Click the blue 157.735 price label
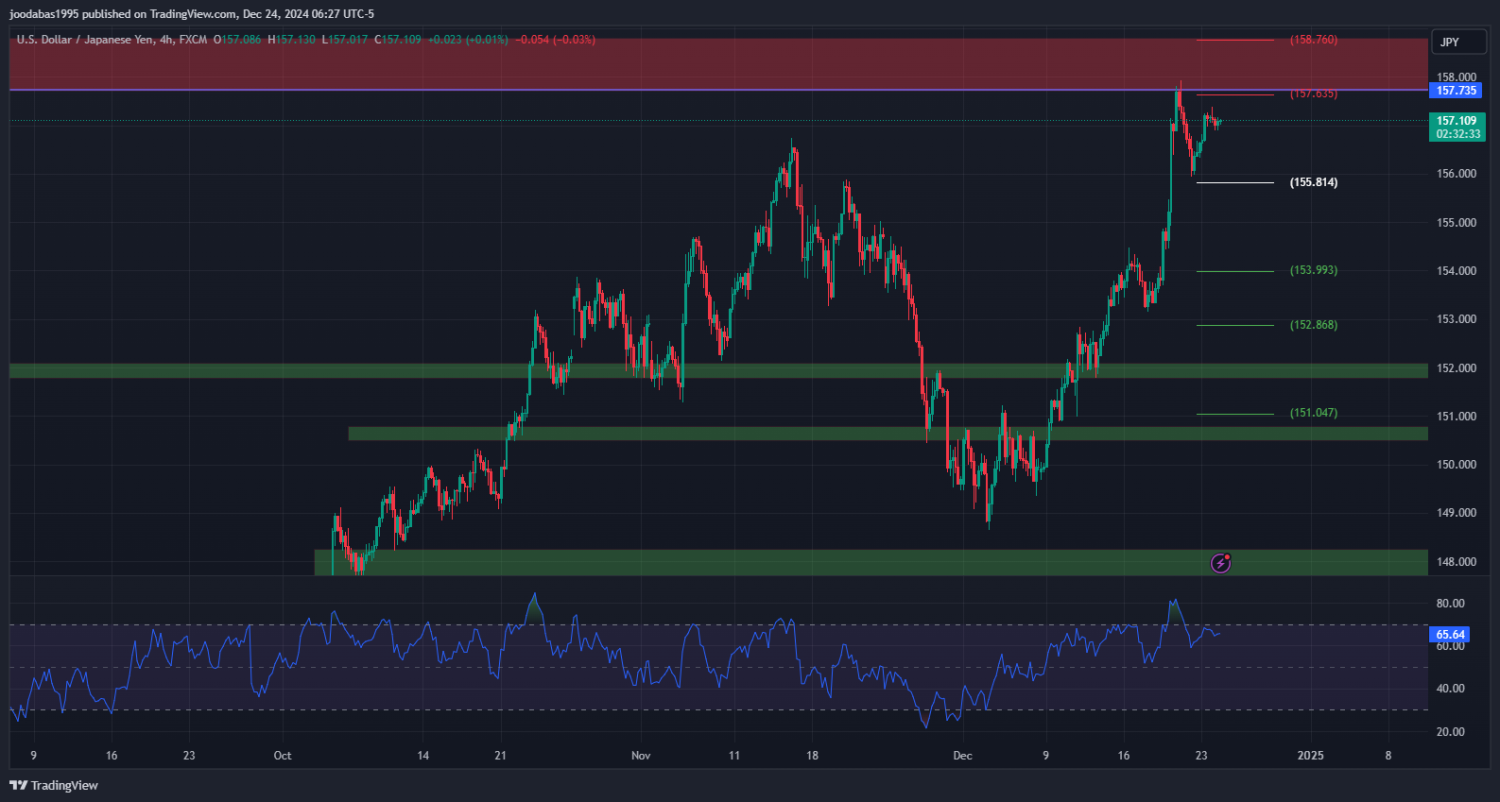Screen dimensions: 1500x802 coord(1456,90)
